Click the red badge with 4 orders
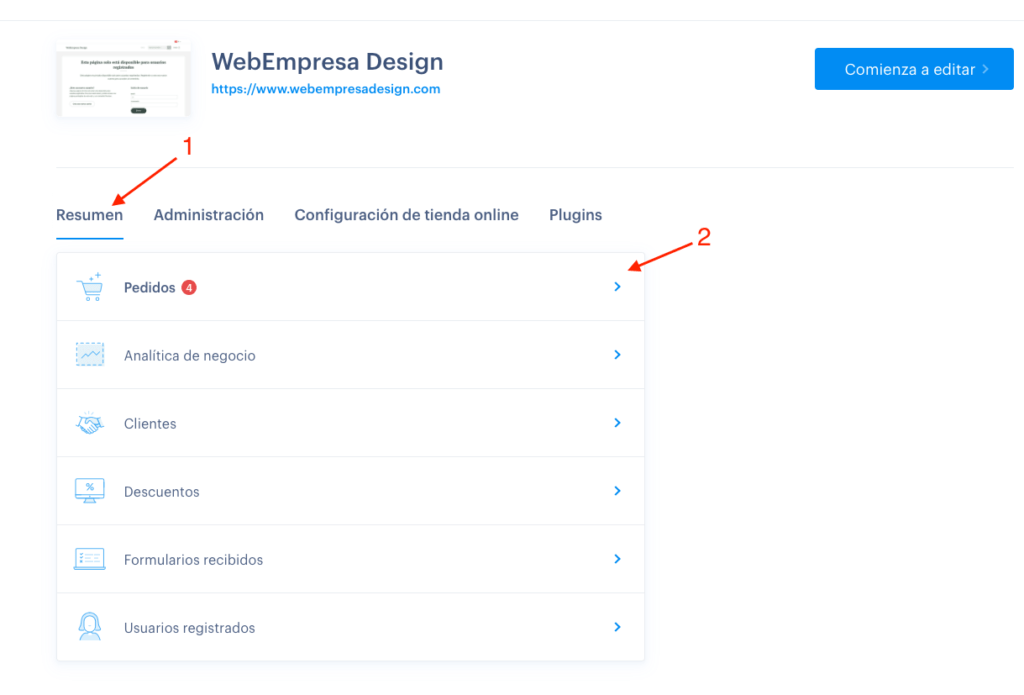 (189, 287)
